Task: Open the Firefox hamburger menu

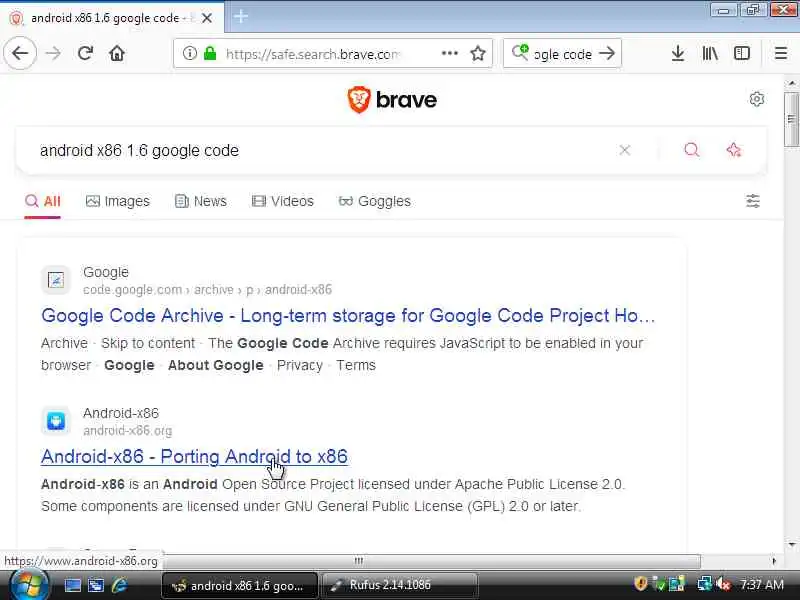Action: coord(781,53)
